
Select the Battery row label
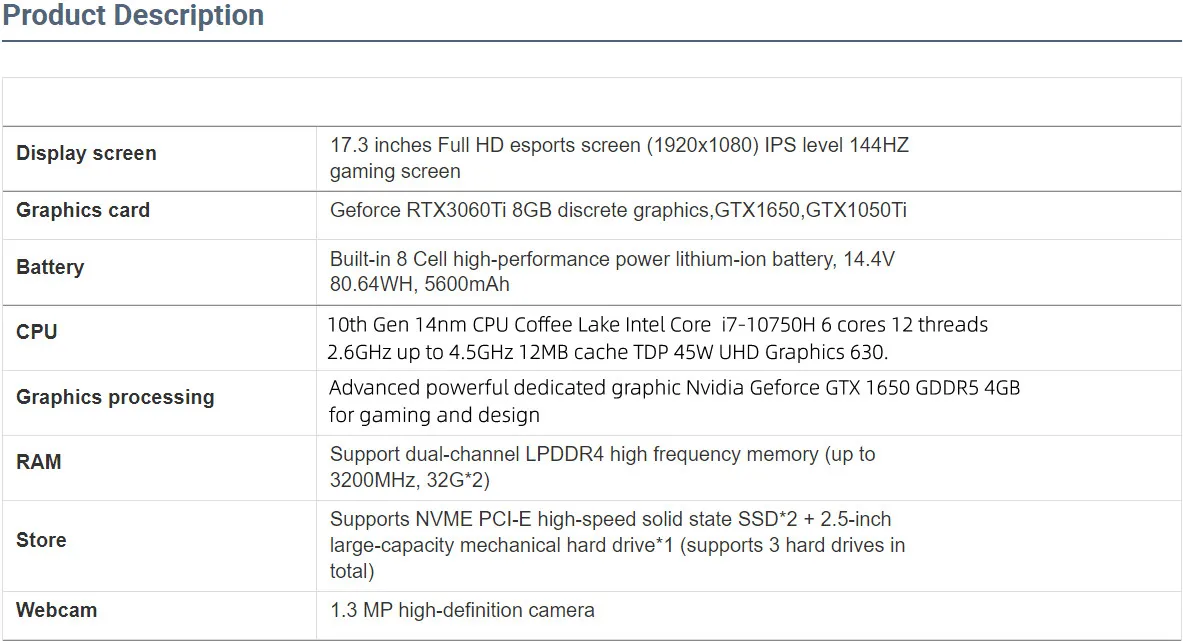click(50, 267)
